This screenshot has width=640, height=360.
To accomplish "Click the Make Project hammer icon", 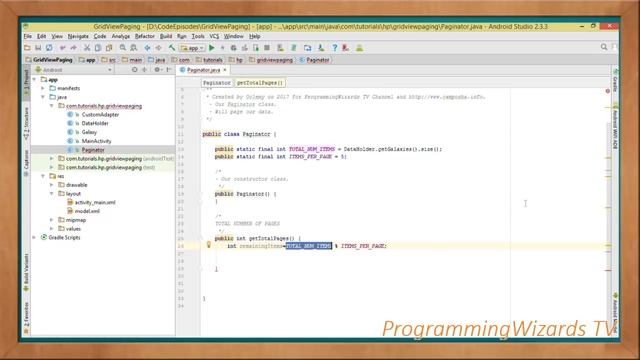I will click(x=172, y=48).
